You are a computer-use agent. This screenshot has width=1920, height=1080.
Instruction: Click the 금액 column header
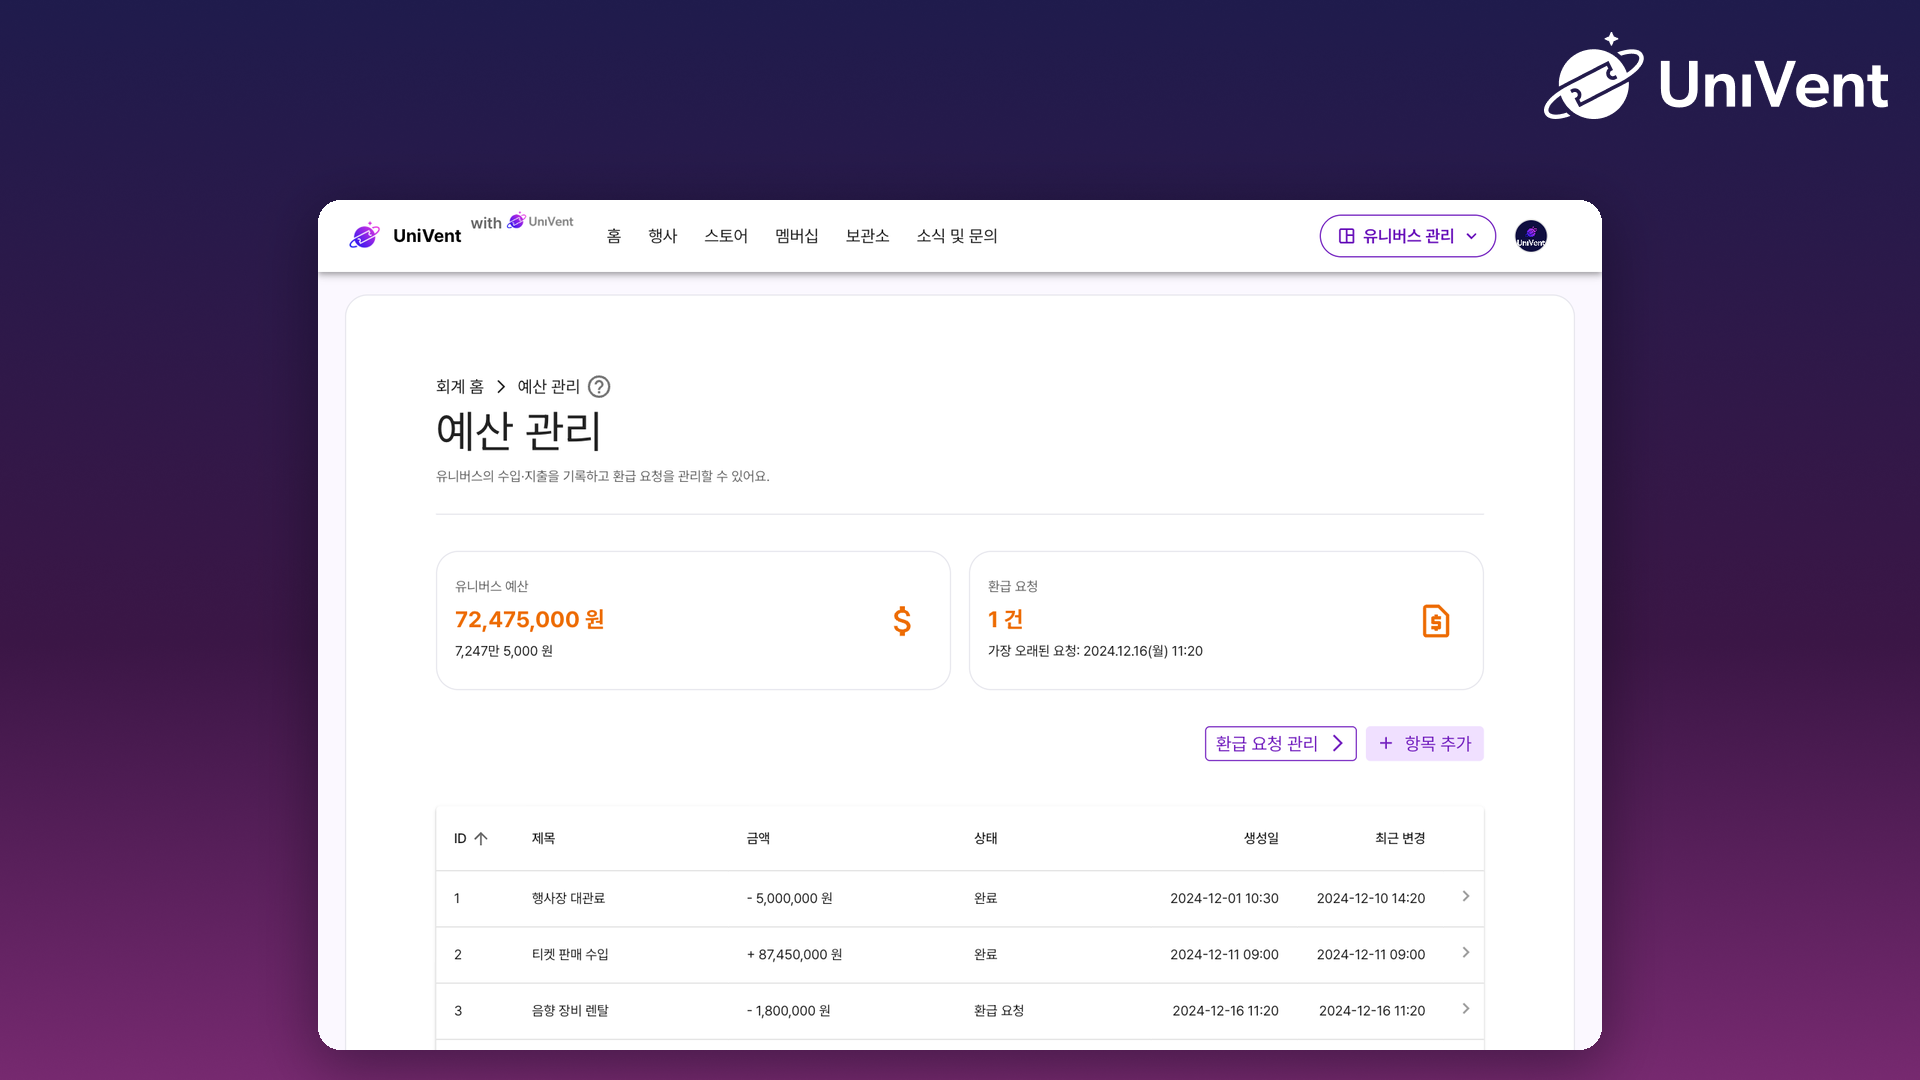click(758, 839)
